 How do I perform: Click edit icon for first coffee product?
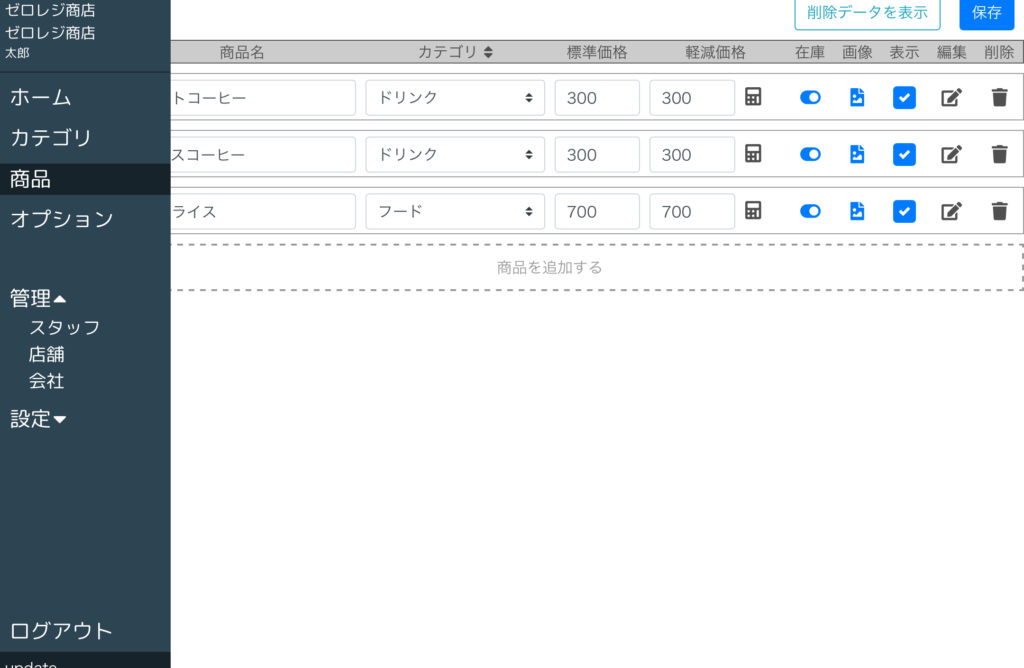(951, 97)
